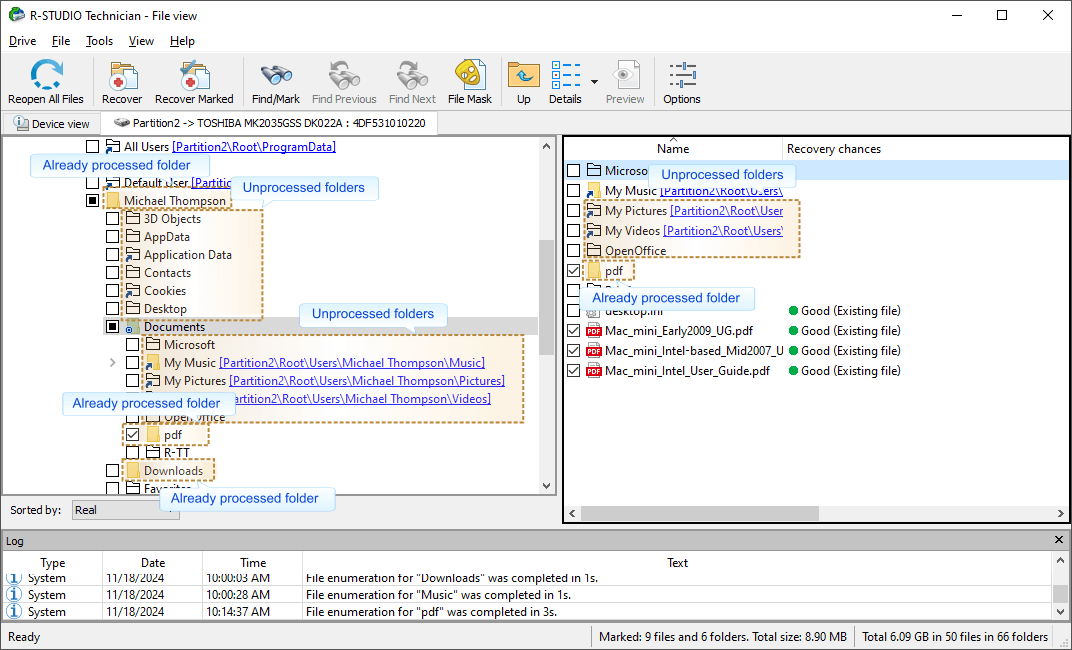Viewport: 1072px width, 650px height.
Task: Follow My Videos link in right file list
Action: point(723,231)
